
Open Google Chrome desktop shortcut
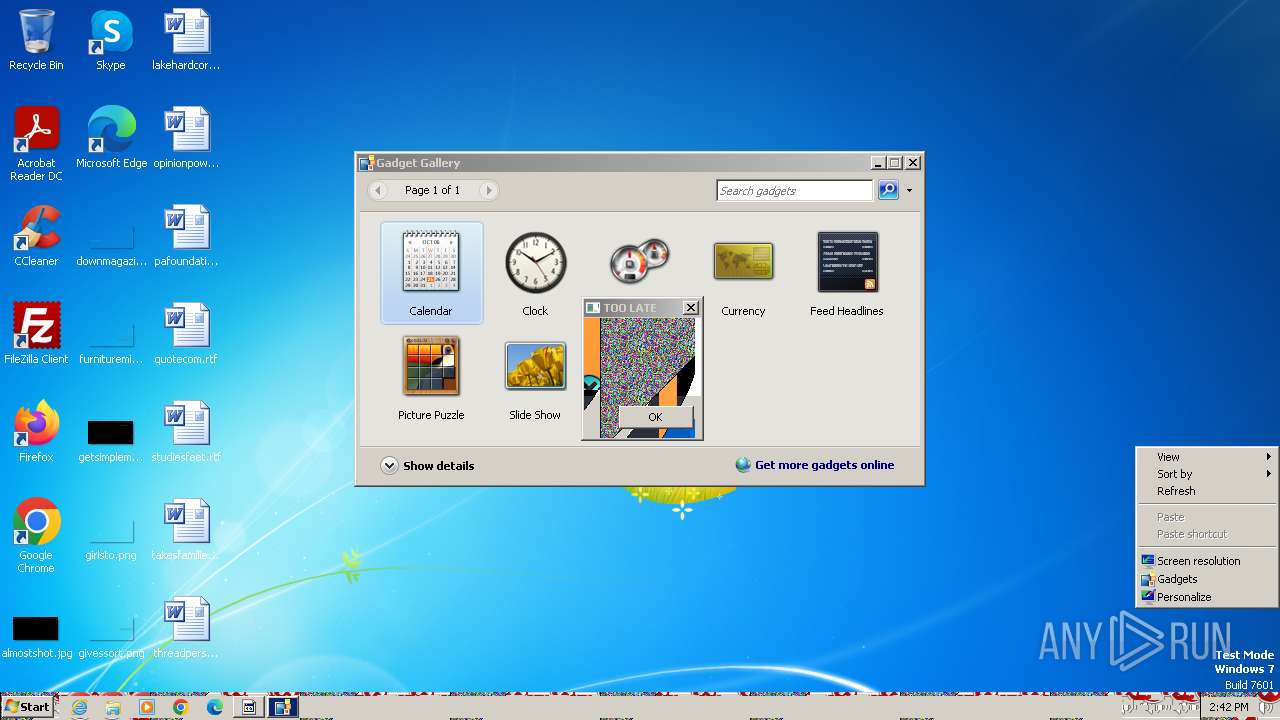tap(36, 536)
